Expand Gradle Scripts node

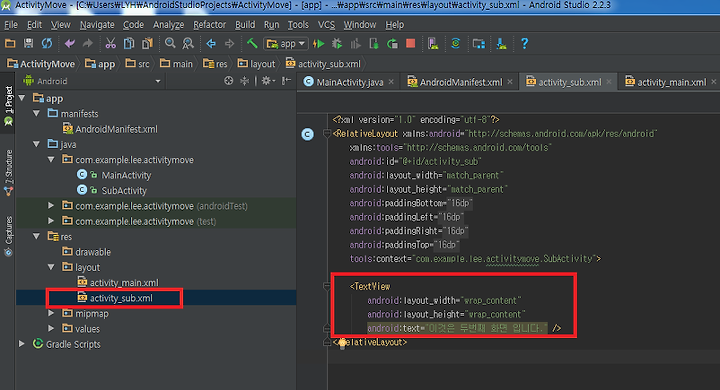22,344
